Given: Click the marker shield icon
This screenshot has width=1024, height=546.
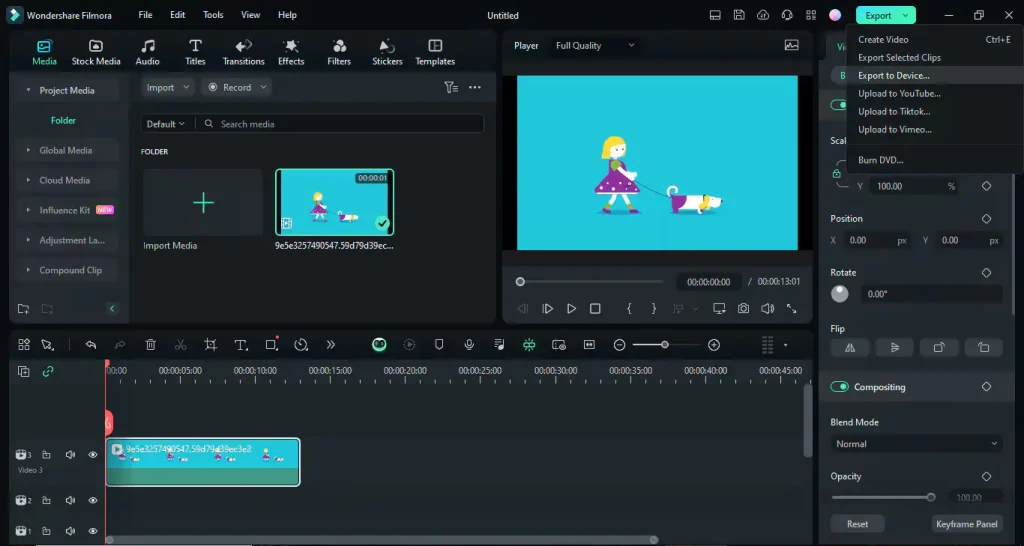Looking at the screenshot, I should click(x=439, y=345).
